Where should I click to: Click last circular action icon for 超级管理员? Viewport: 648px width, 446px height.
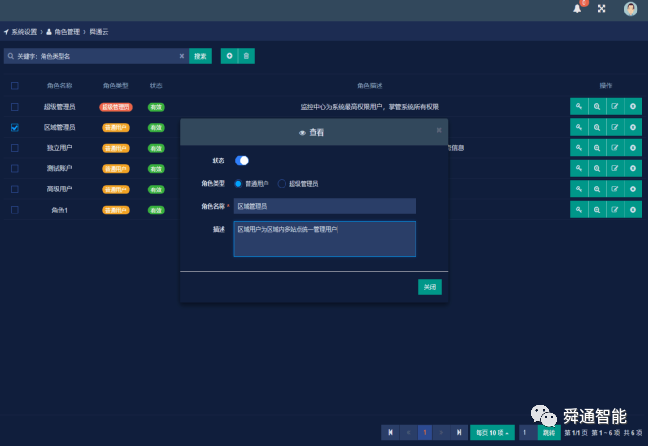coord(633,106)
